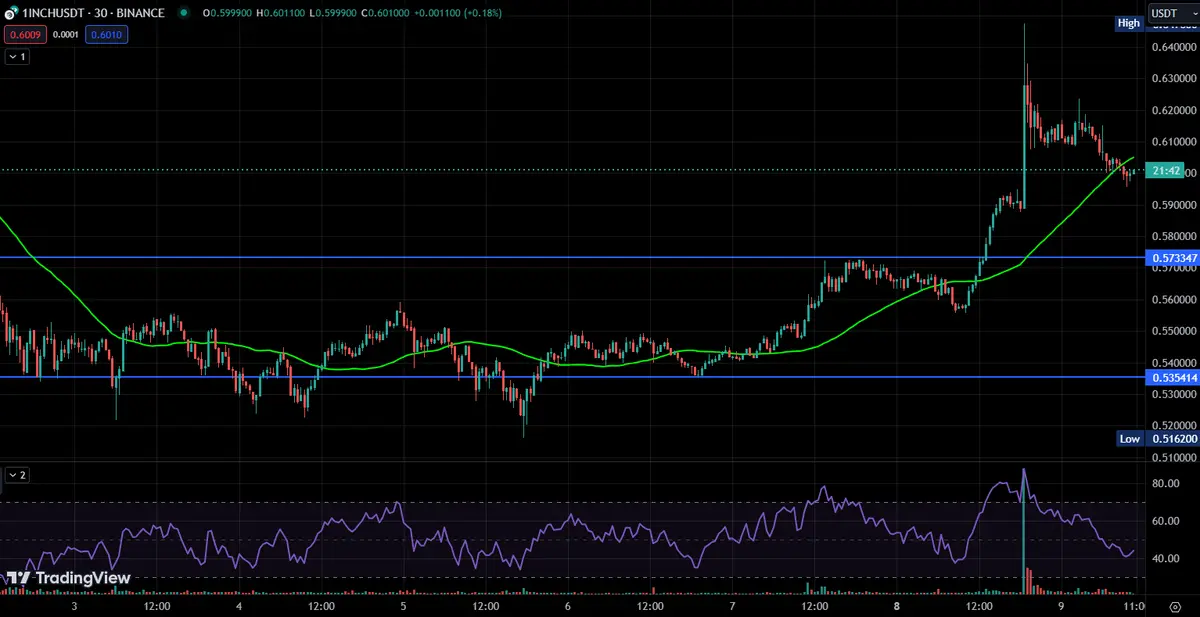Click the 21:42 countdown price label
Viewport: 1200px width, 617px height.
tap(1167, 171)
